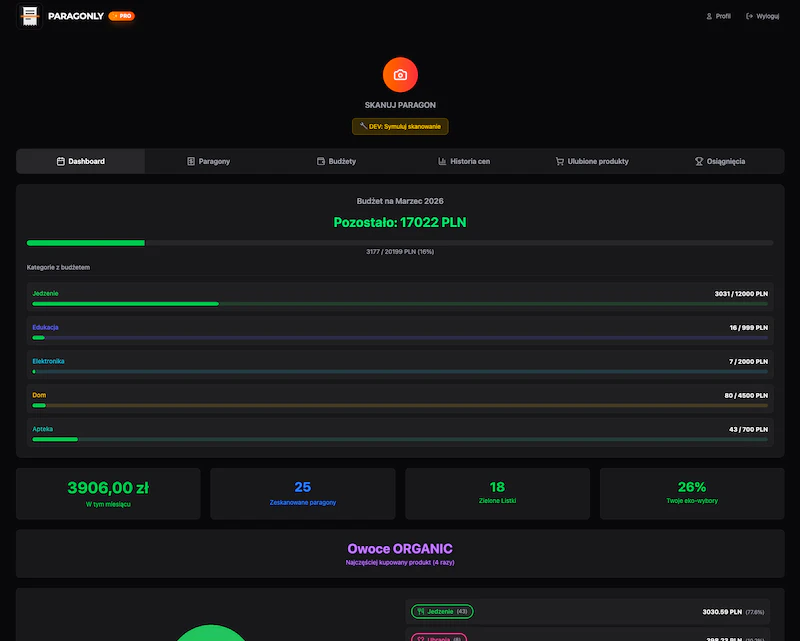Open the Profil link
This screenshot has height=641, width=800.
(718, 16)
